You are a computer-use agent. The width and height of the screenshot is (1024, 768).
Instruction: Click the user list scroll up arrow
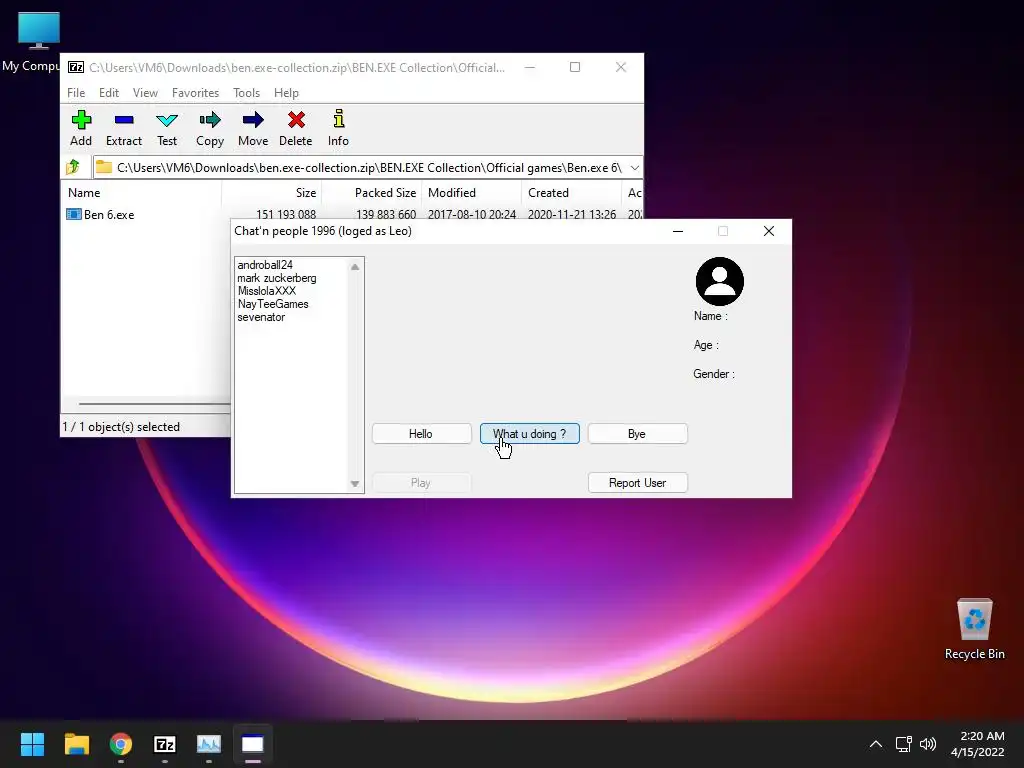click(355, 266)
